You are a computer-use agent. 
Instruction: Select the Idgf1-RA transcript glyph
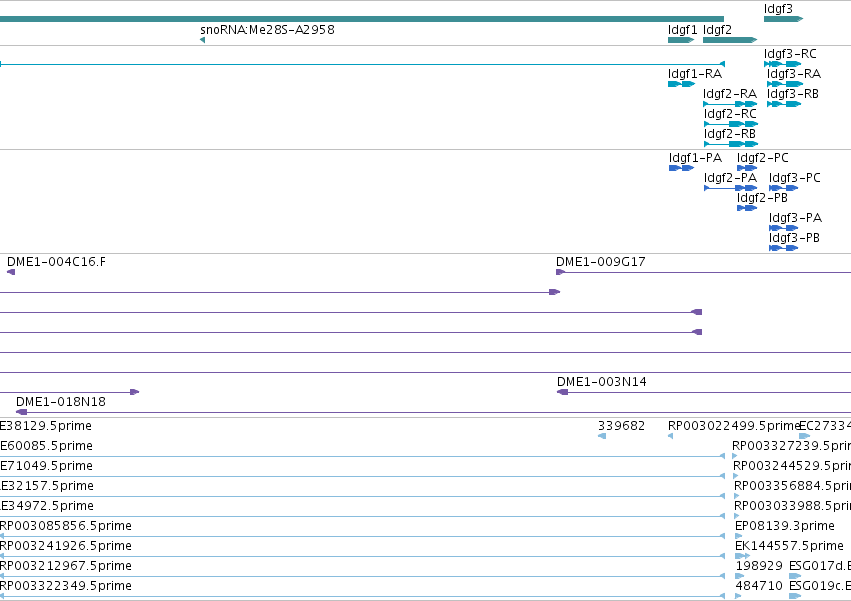click(682, 84)
